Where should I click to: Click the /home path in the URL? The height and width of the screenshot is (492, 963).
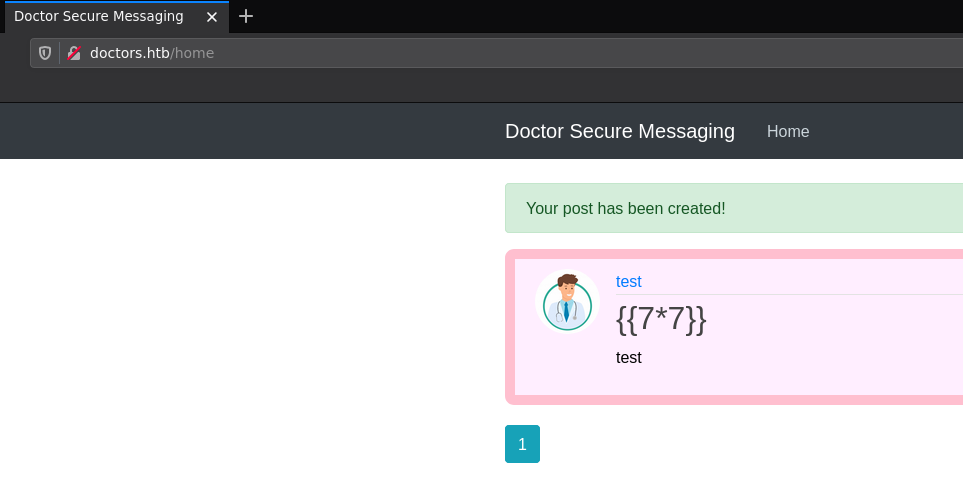pyautogui.click(x=193, y=53)
